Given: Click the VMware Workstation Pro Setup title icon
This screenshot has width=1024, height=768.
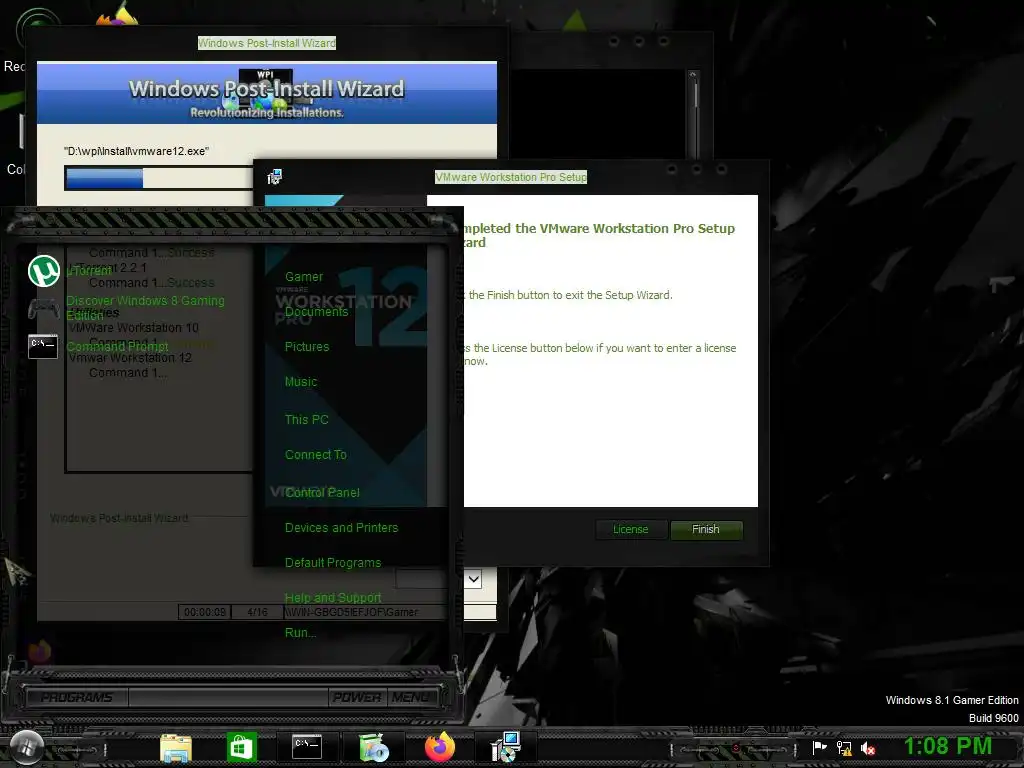Looking at the screenshot, I should [275, 176].
